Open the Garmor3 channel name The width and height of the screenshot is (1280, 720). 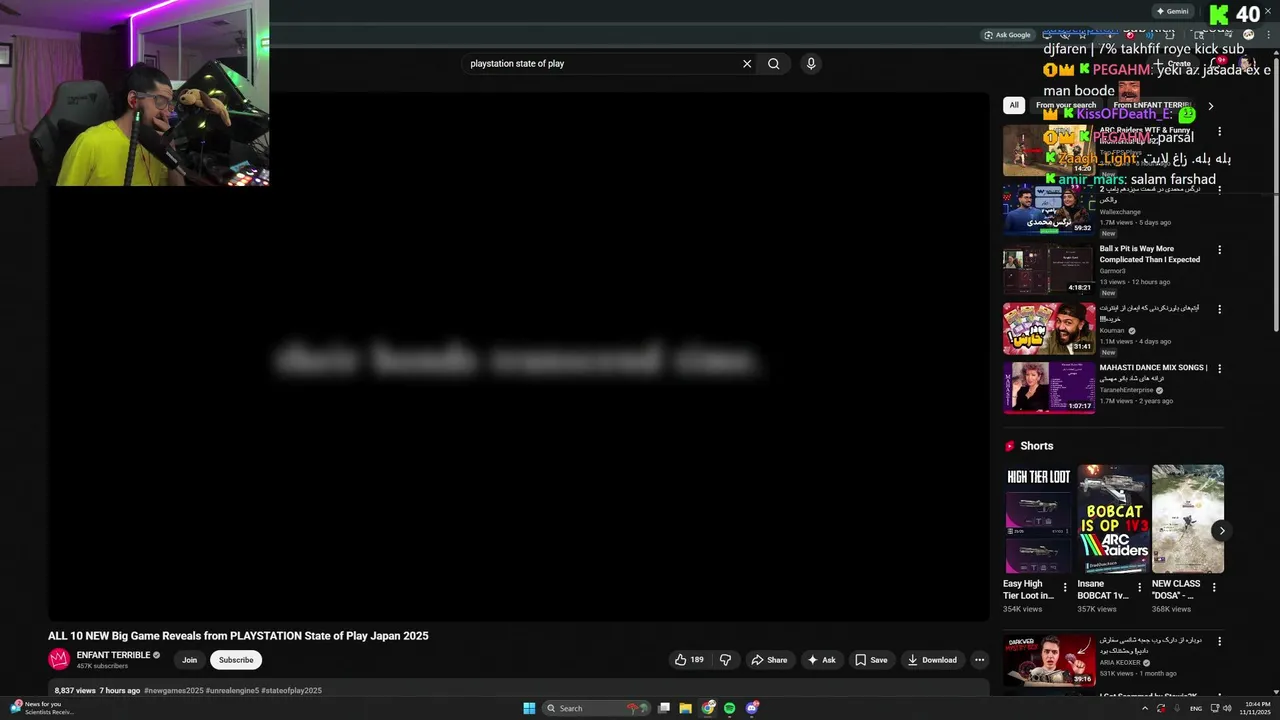[1112, 271]
